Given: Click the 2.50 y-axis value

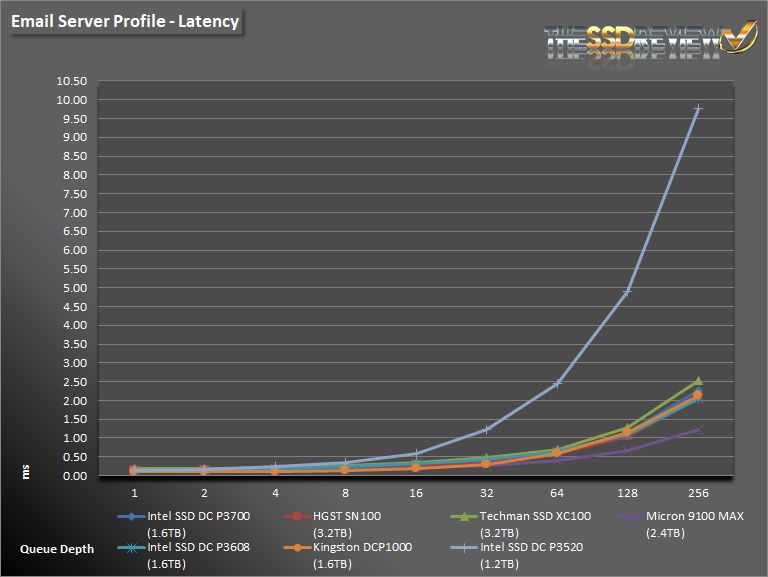Looking at the screenshot, I should coord(75,382).
